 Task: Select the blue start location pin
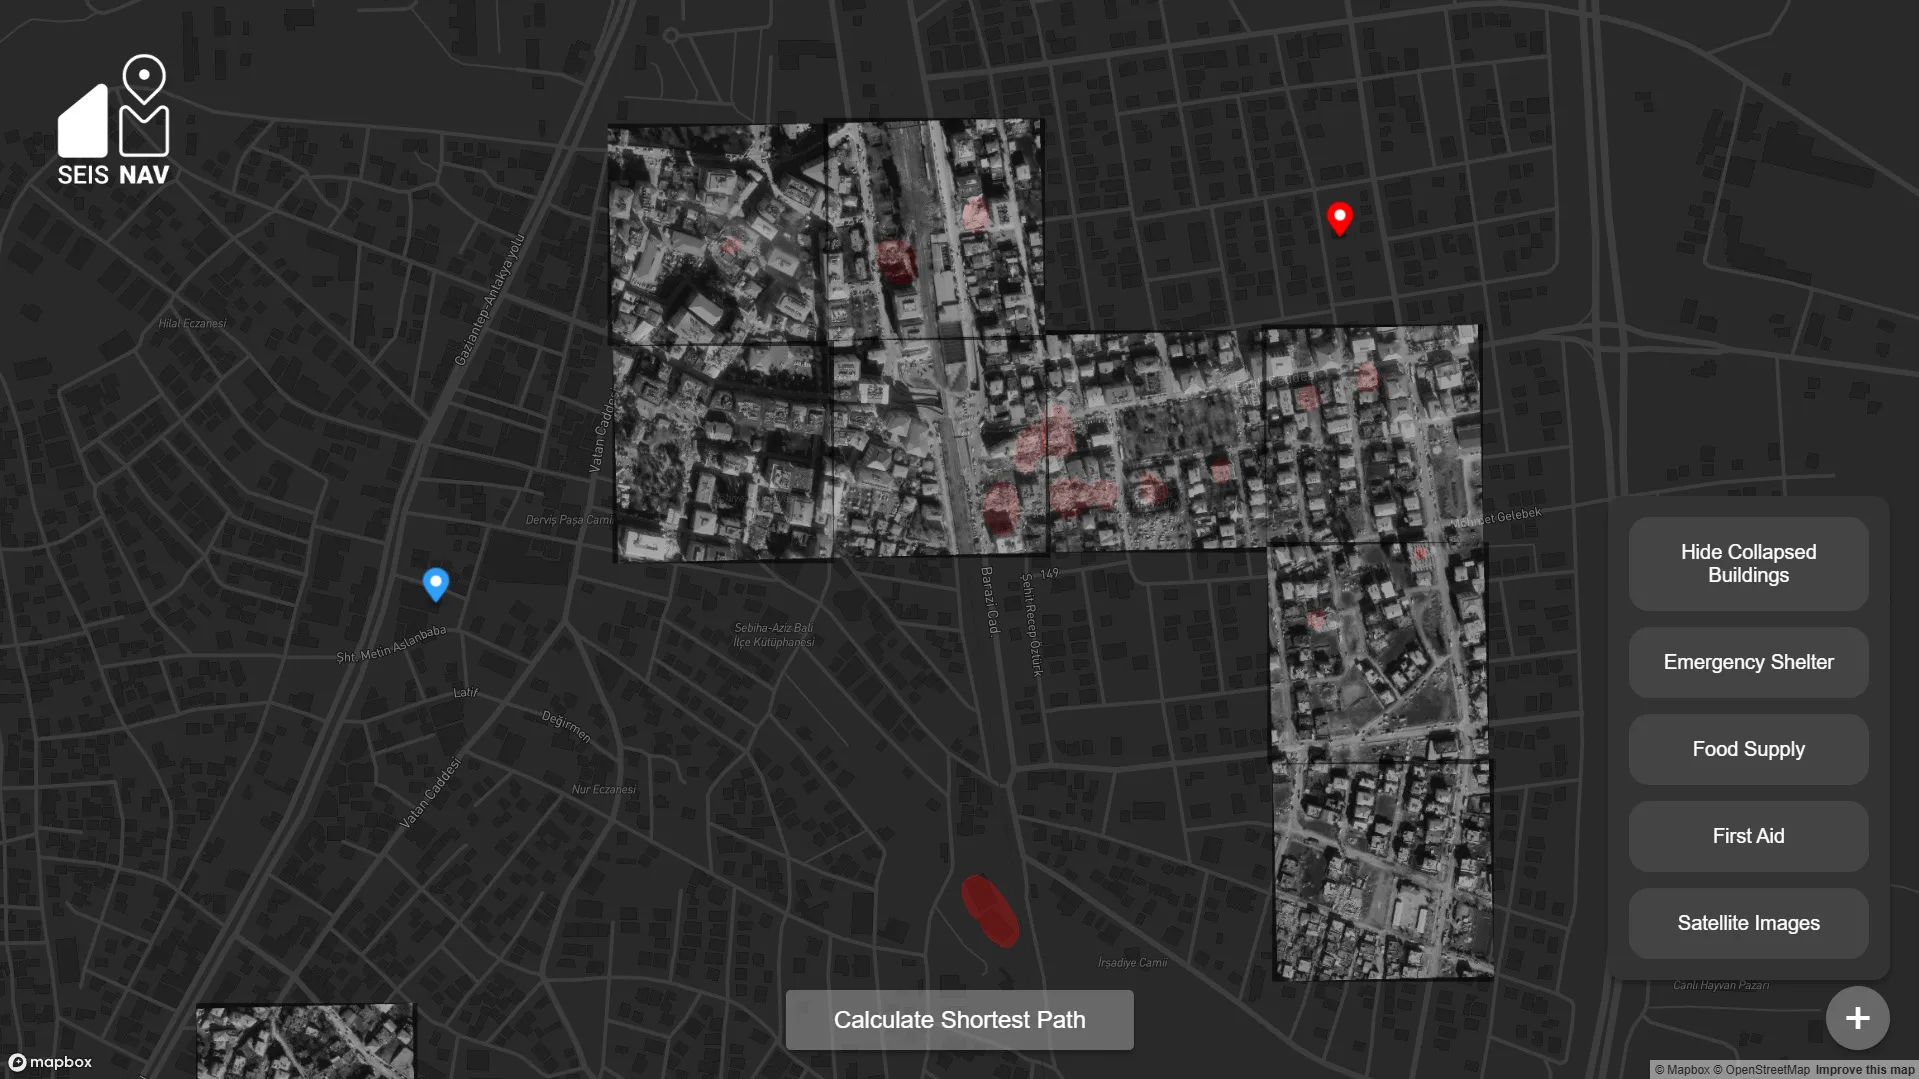(x=436, y=584)
